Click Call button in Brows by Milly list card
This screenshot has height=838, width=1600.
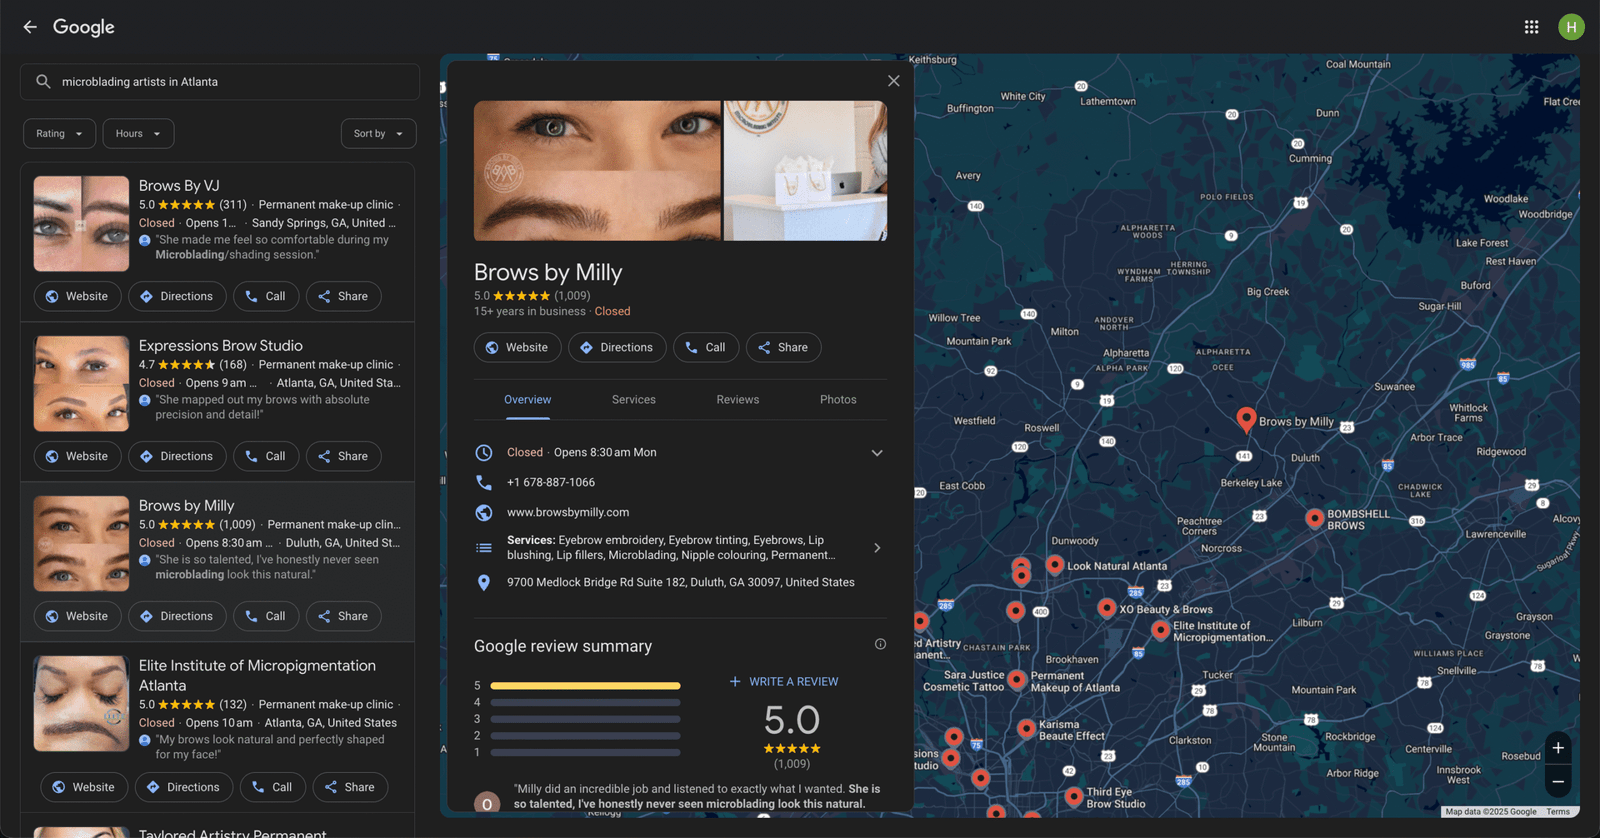[266, 616]
